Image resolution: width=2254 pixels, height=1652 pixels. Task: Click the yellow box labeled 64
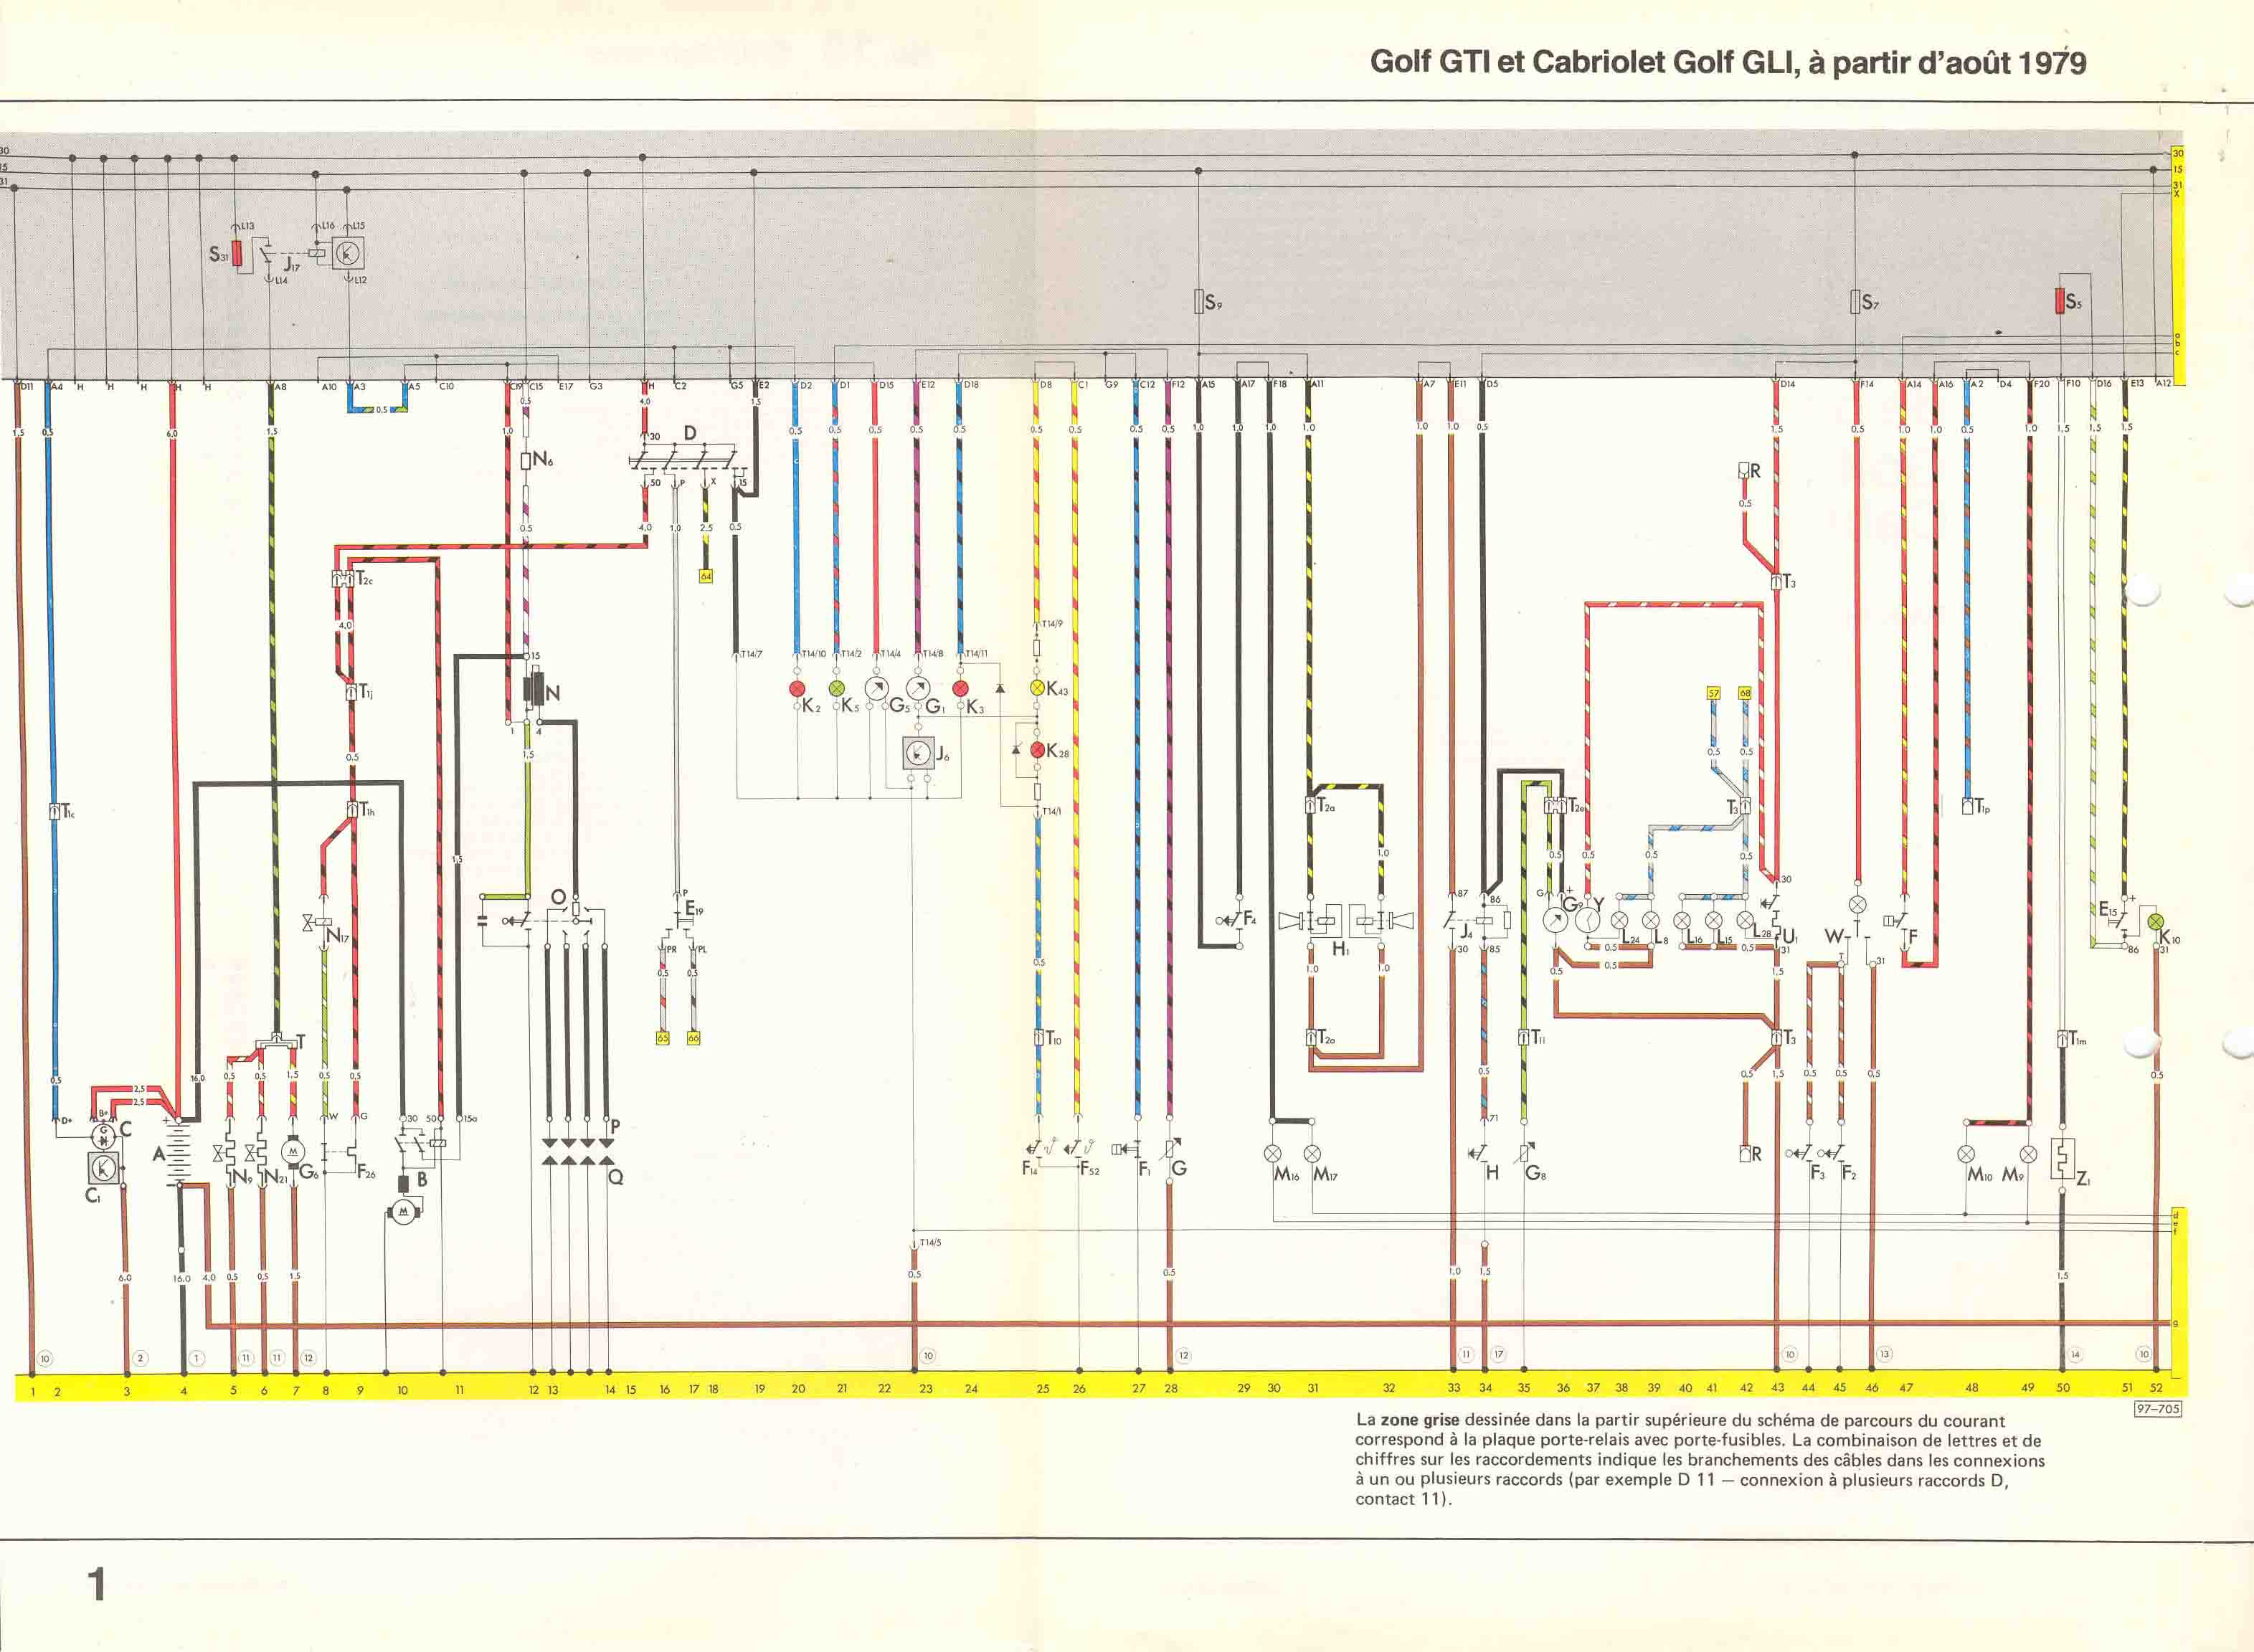tap(705, 576)
